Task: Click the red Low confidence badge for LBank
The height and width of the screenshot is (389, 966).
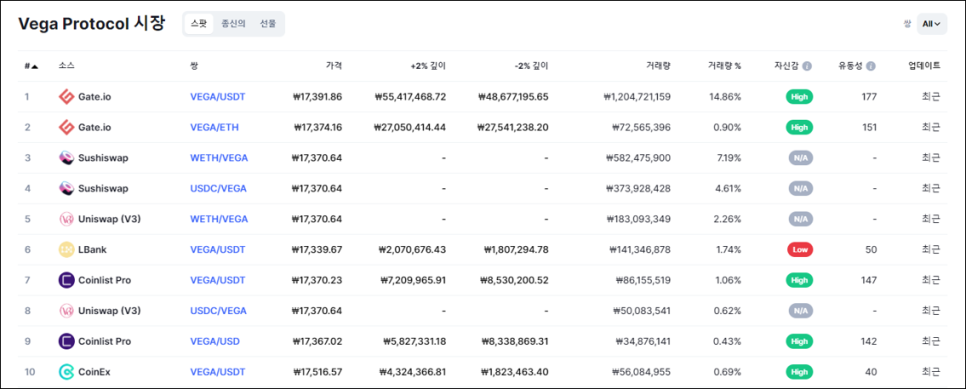Action: click(800, 250)
